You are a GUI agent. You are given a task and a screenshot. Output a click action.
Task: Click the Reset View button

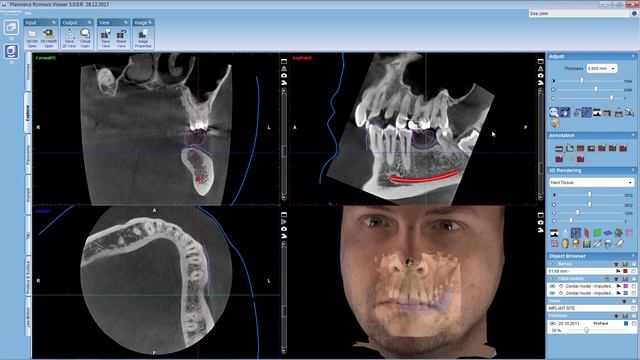tap(121, 38)
